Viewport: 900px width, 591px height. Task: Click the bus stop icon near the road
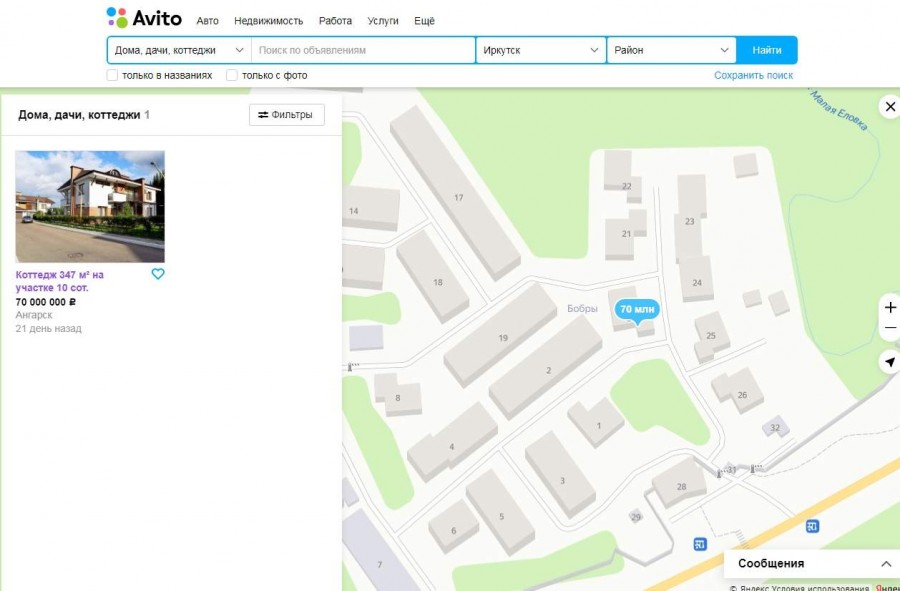click(700, 544)
